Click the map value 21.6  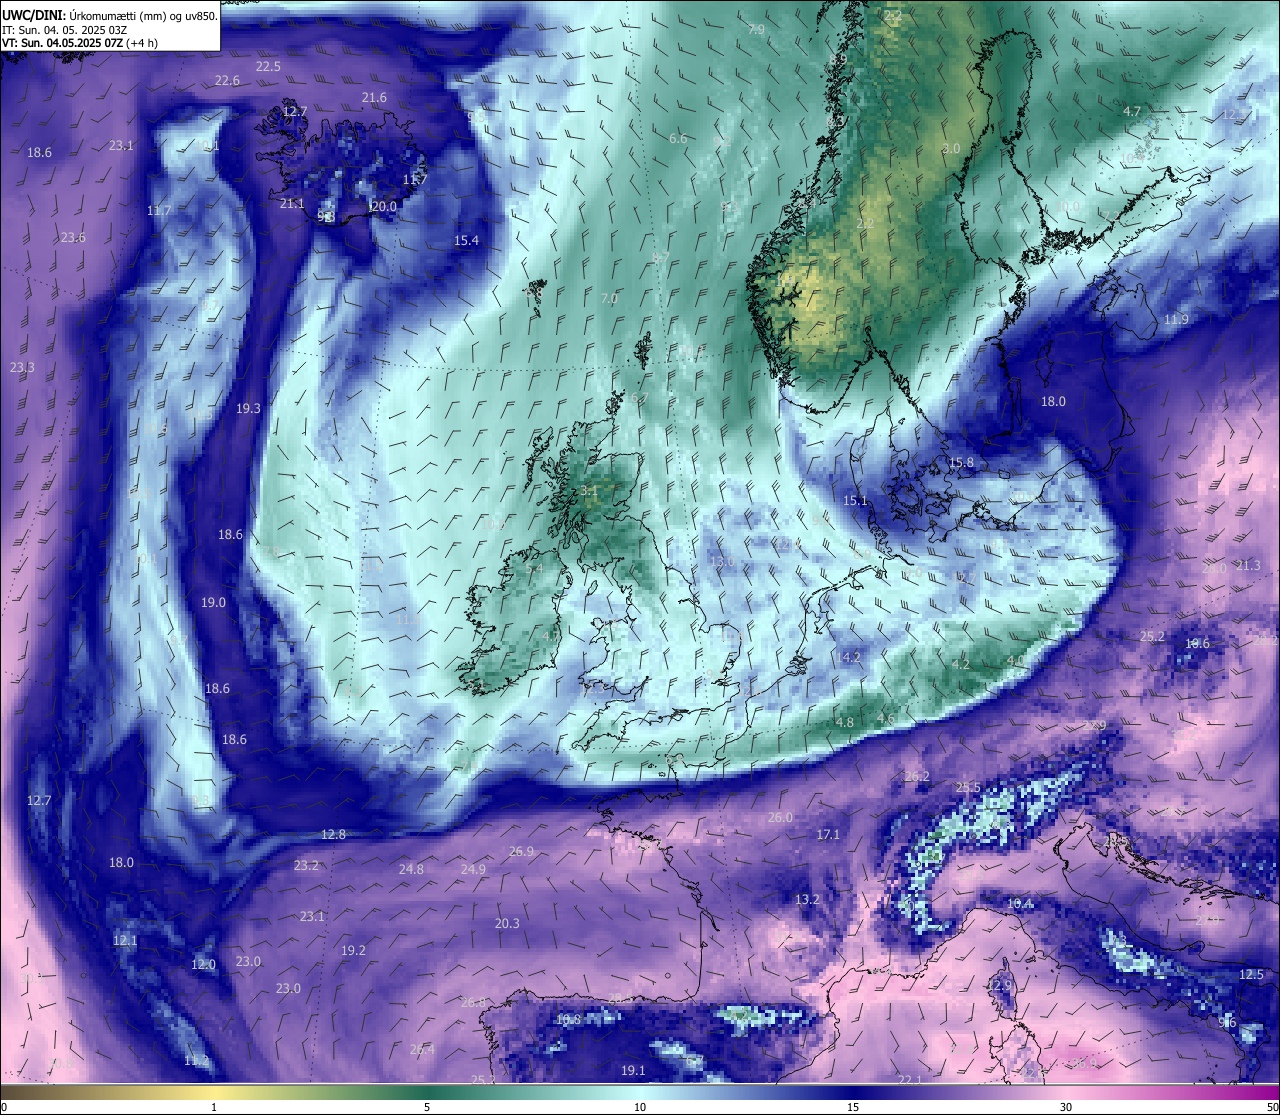[374, 97]
